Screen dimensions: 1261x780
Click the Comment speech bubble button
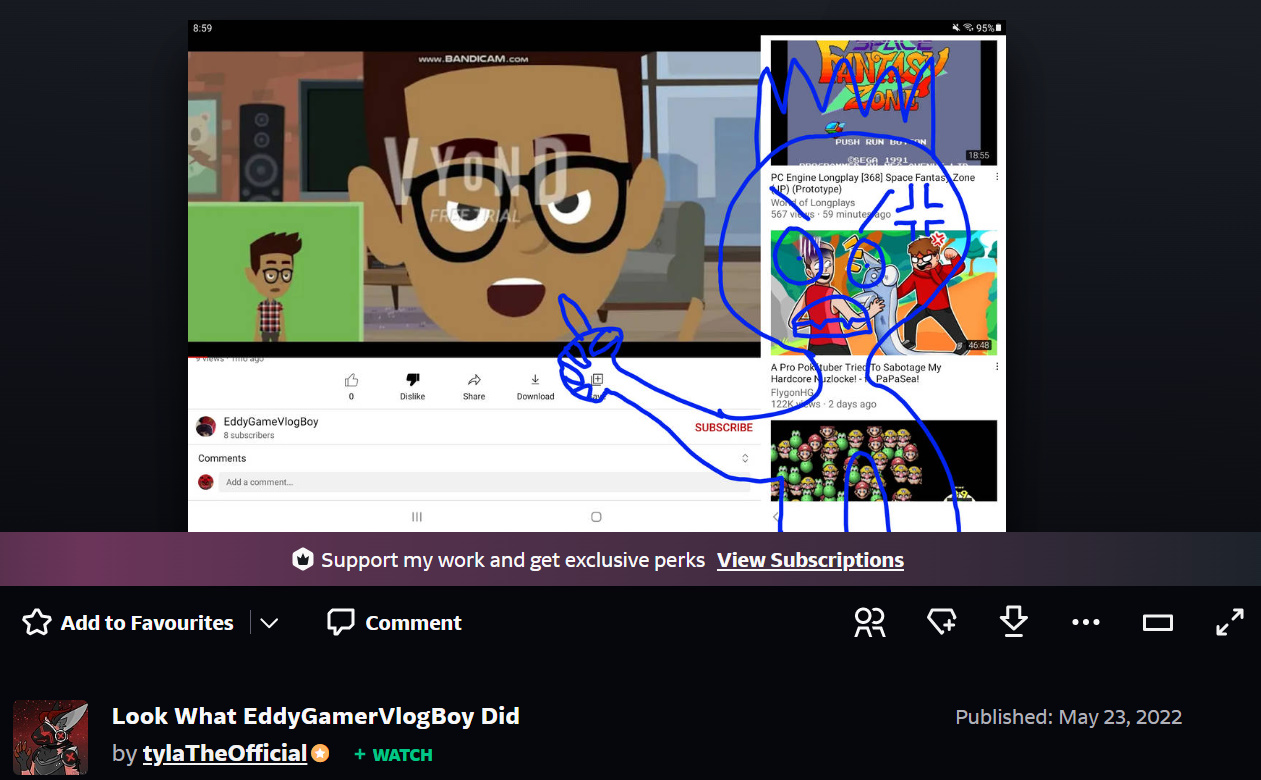394,622
